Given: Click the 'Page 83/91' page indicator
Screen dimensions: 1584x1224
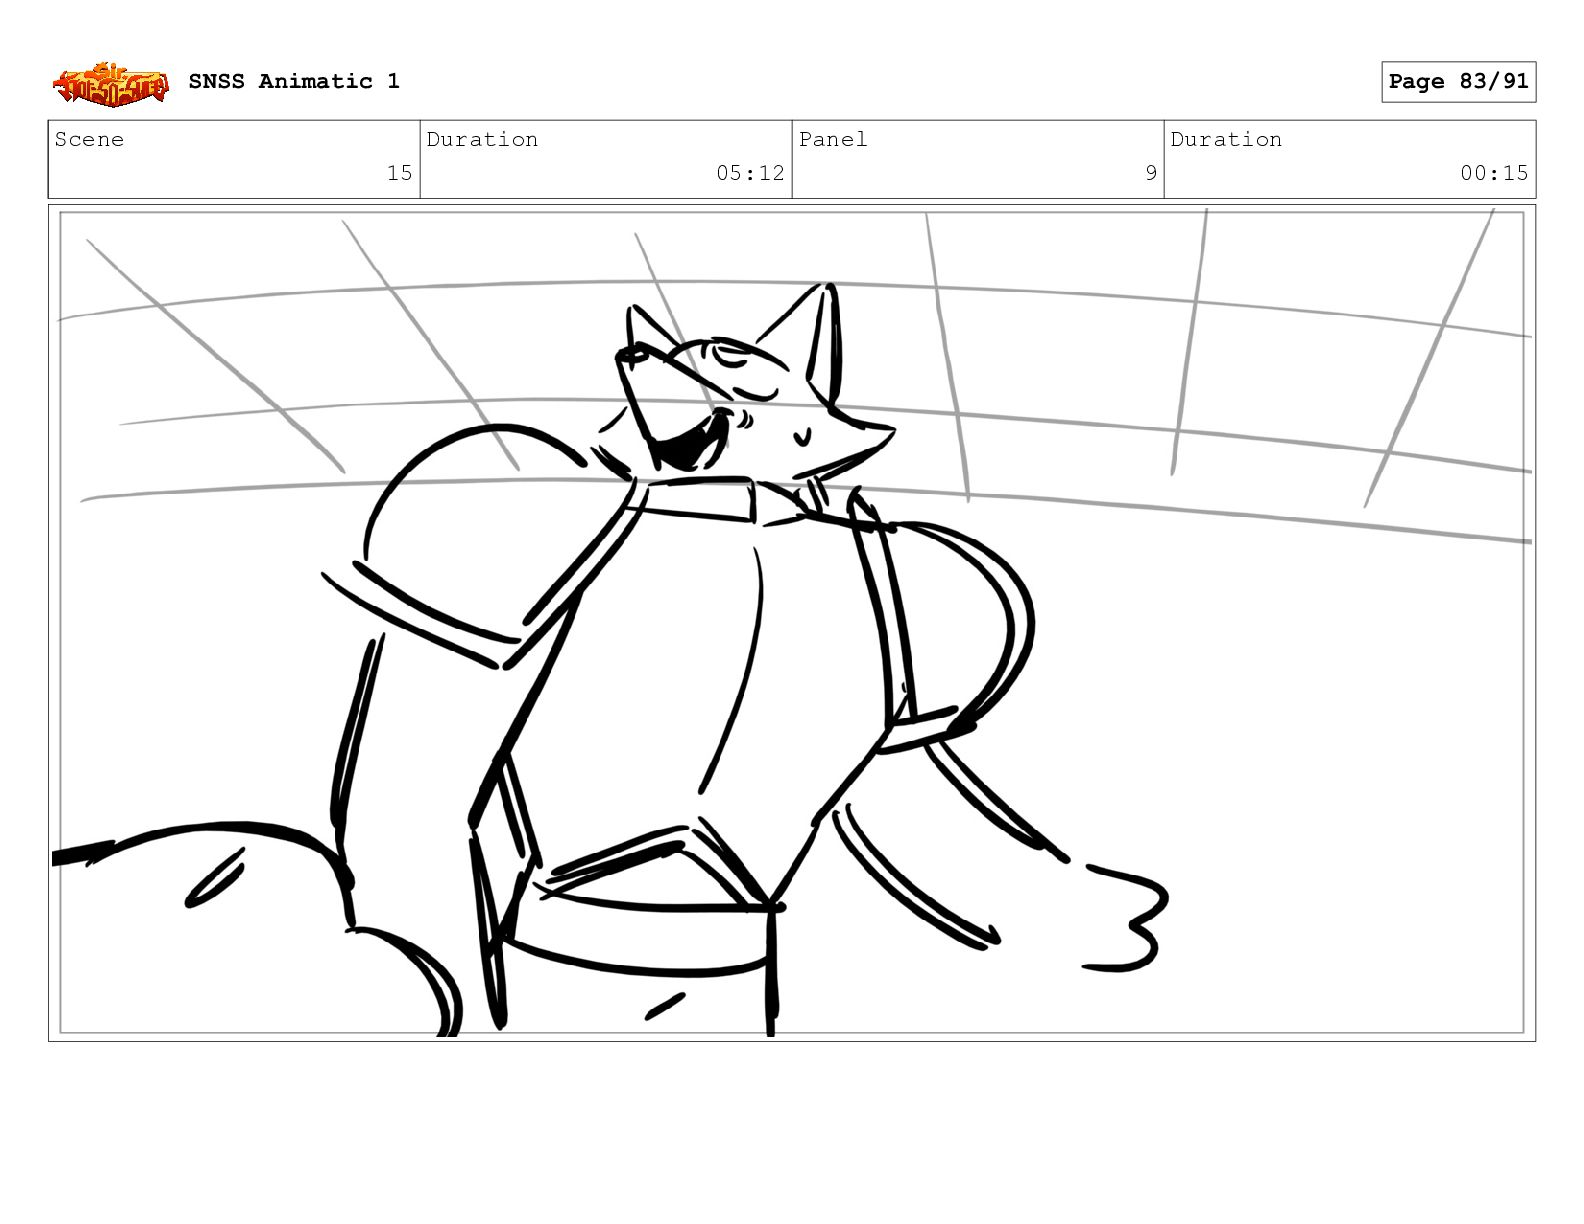Looking at the screenshot, I should pos(1458,82).
